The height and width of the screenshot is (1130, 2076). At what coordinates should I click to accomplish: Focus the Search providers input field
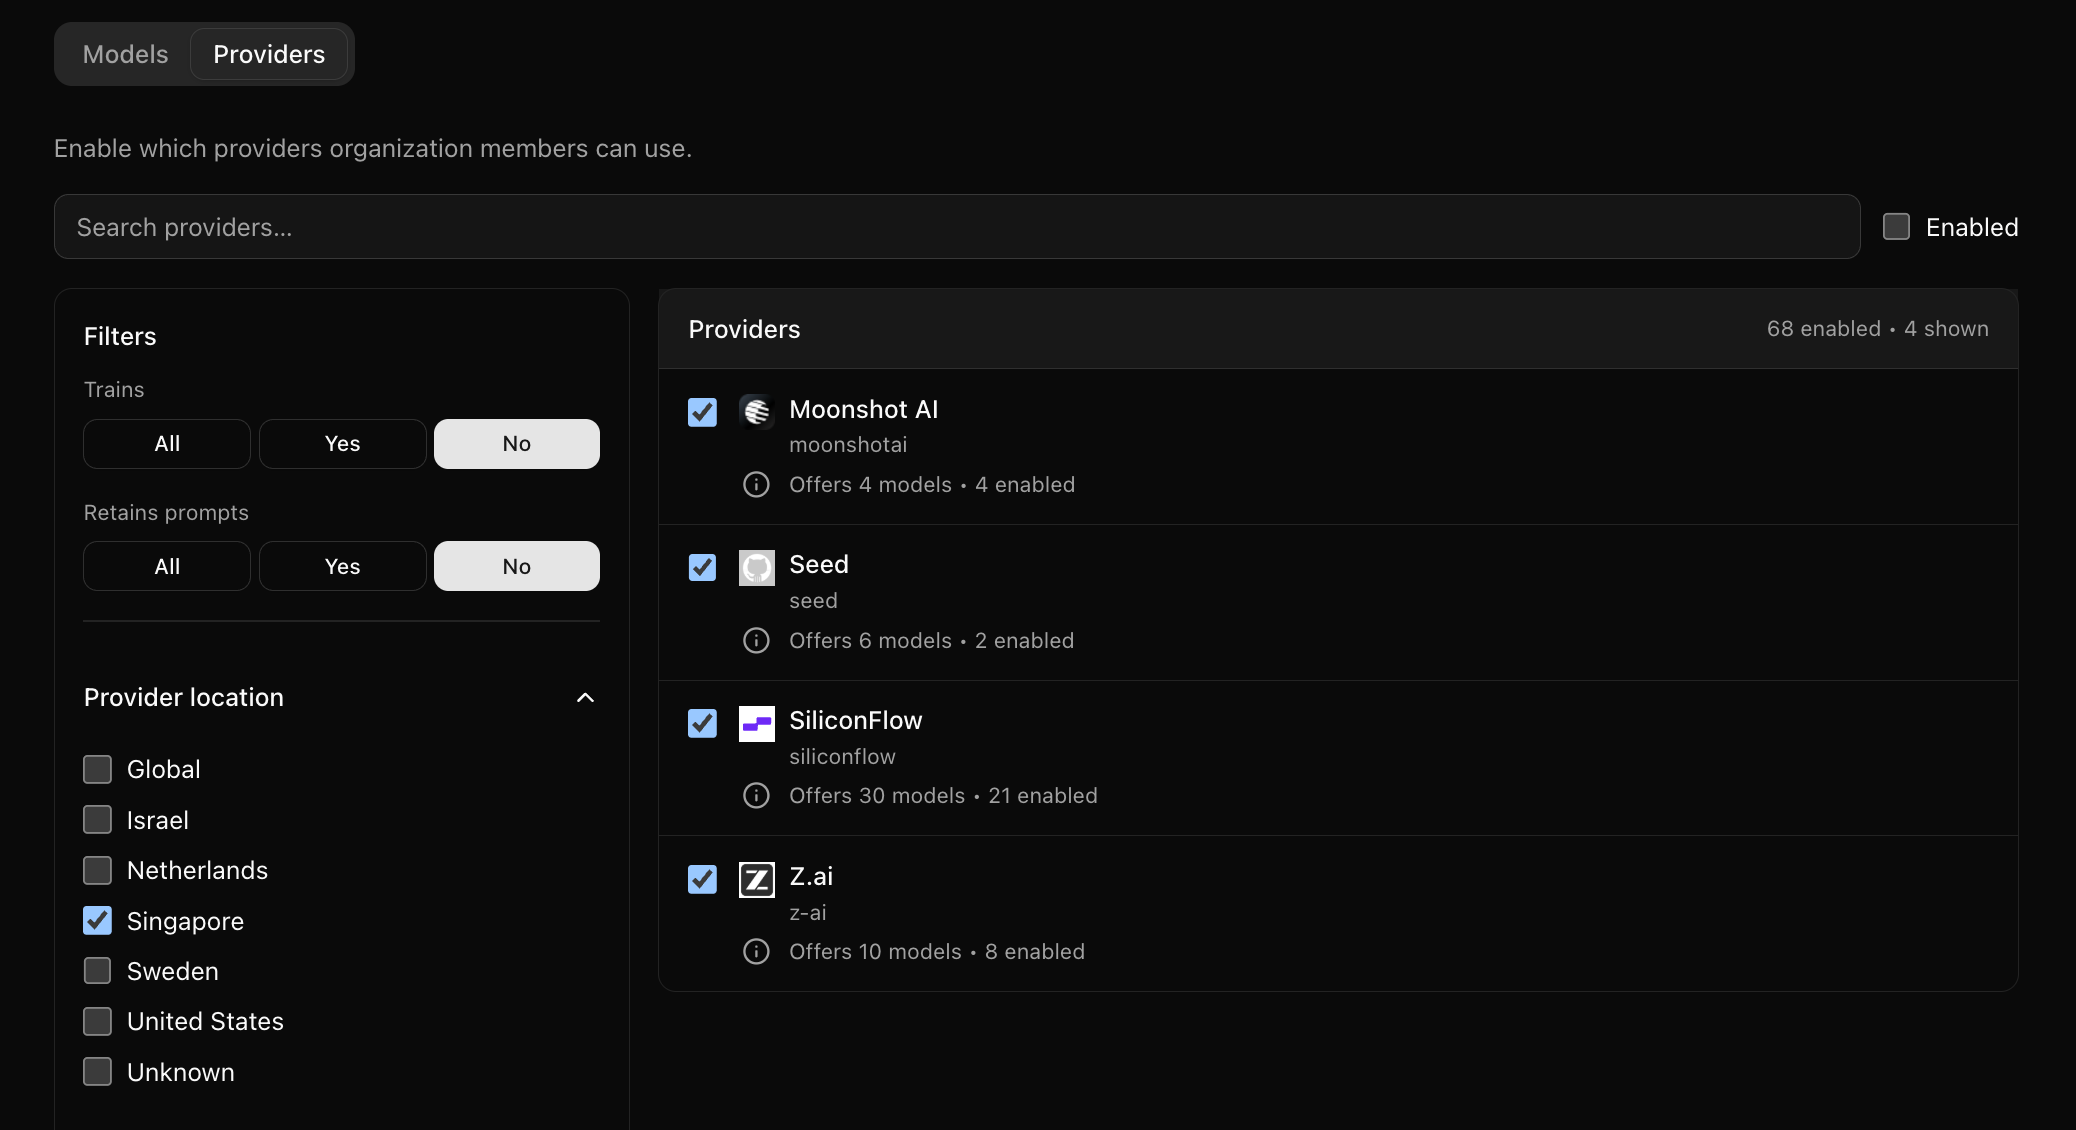click(956, 227)
